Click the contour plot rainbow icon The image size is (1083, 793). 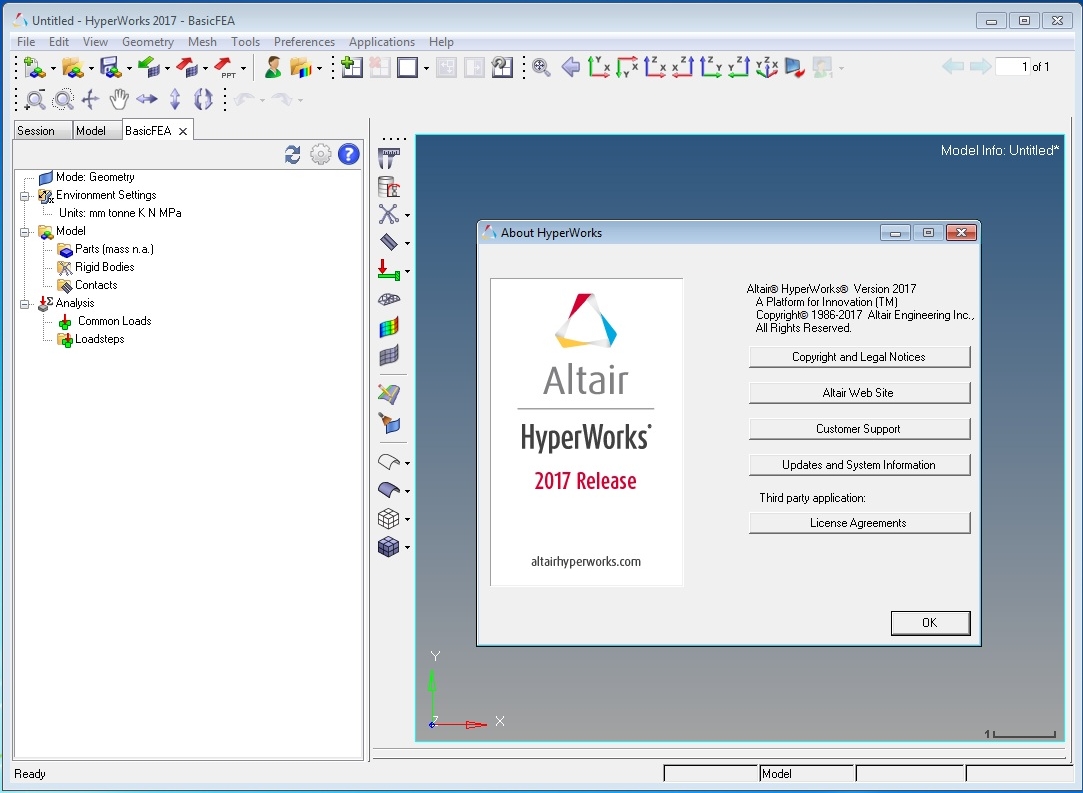389,327
